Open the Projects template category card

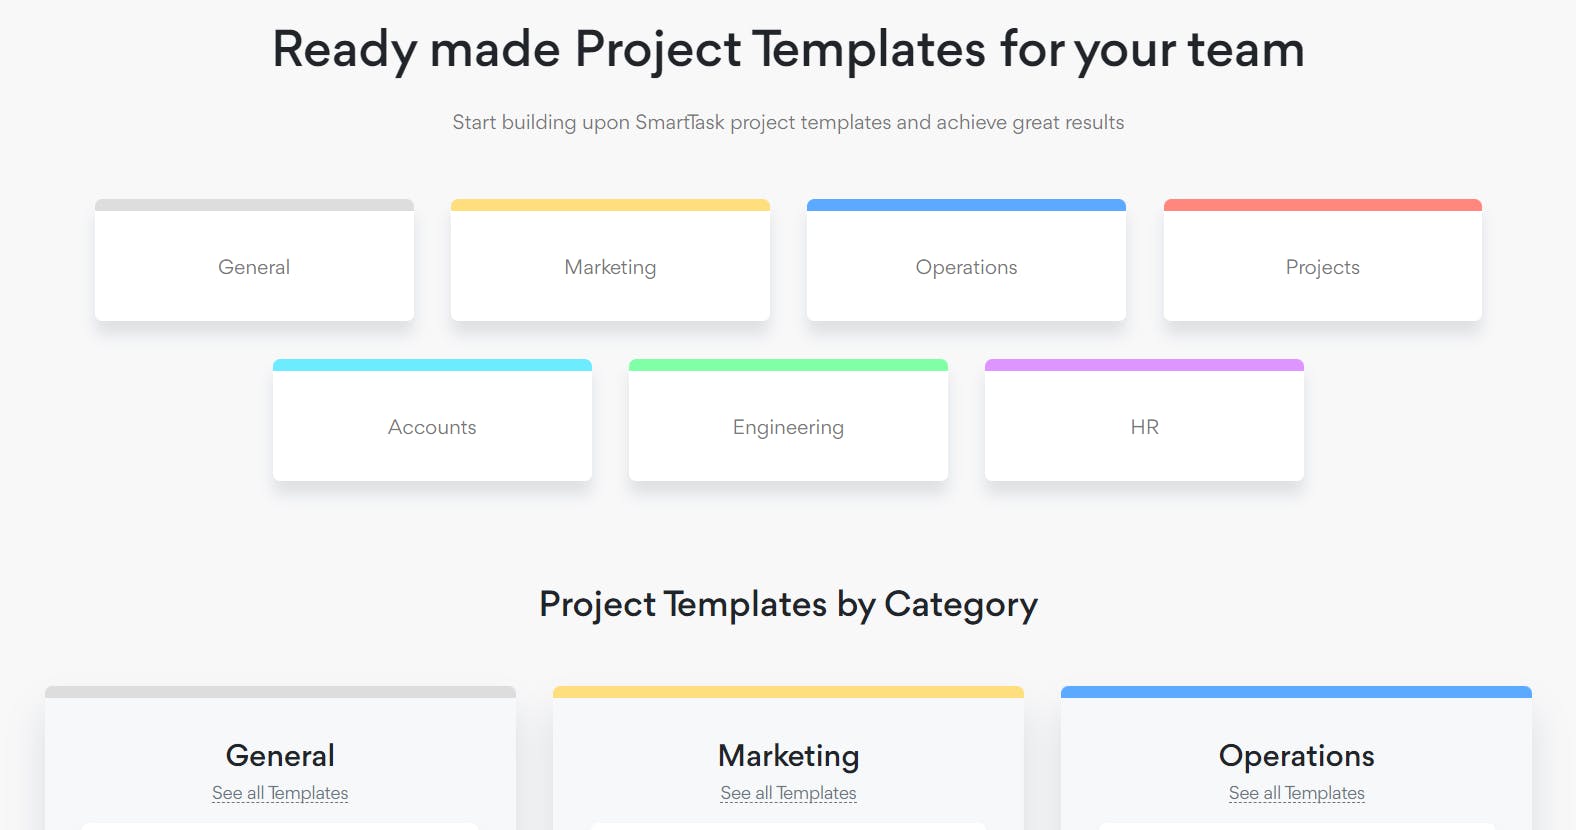click(1322, 267)
